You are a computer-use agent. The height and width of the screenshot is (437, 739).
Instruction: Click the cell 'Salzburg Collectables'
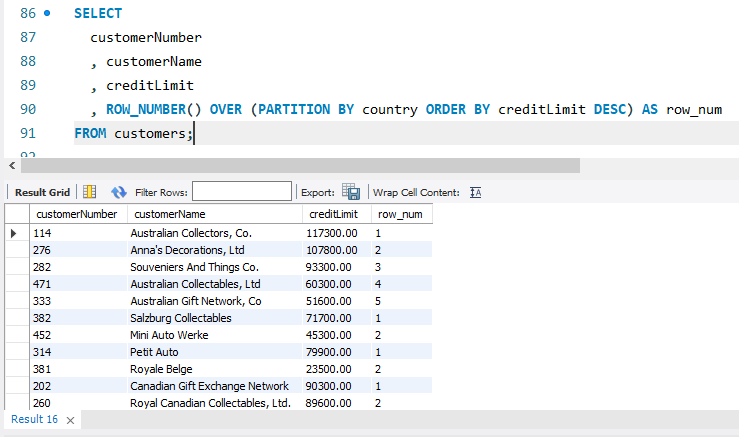click(x=214, y=318)
